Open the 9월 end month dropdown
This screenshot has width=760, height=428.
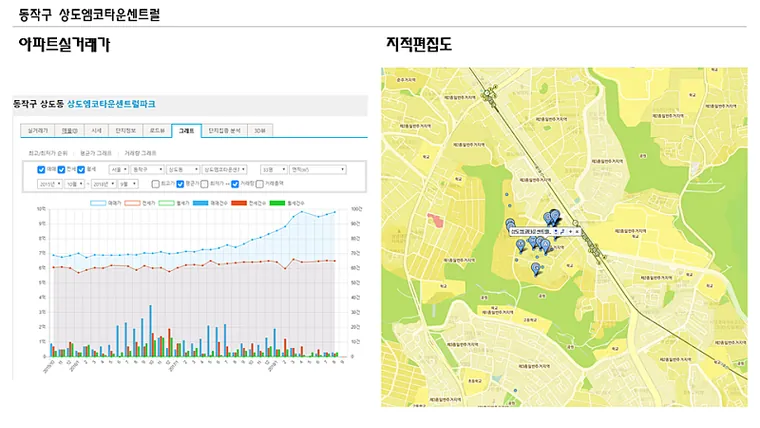(x=128, y=184)
